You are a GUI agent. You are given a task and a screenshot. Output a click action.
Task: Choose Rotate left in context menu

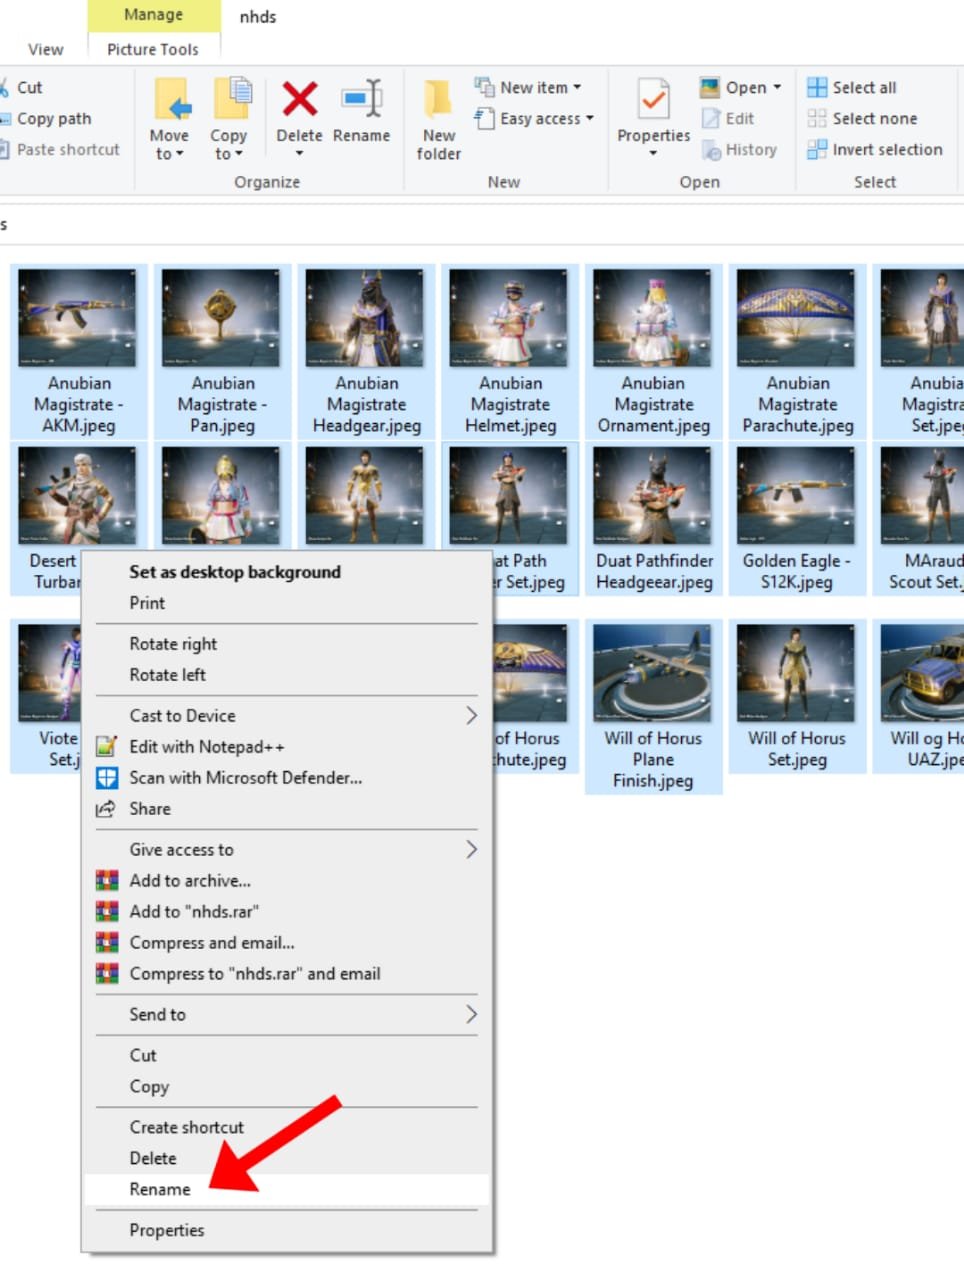tap(286, 675)
